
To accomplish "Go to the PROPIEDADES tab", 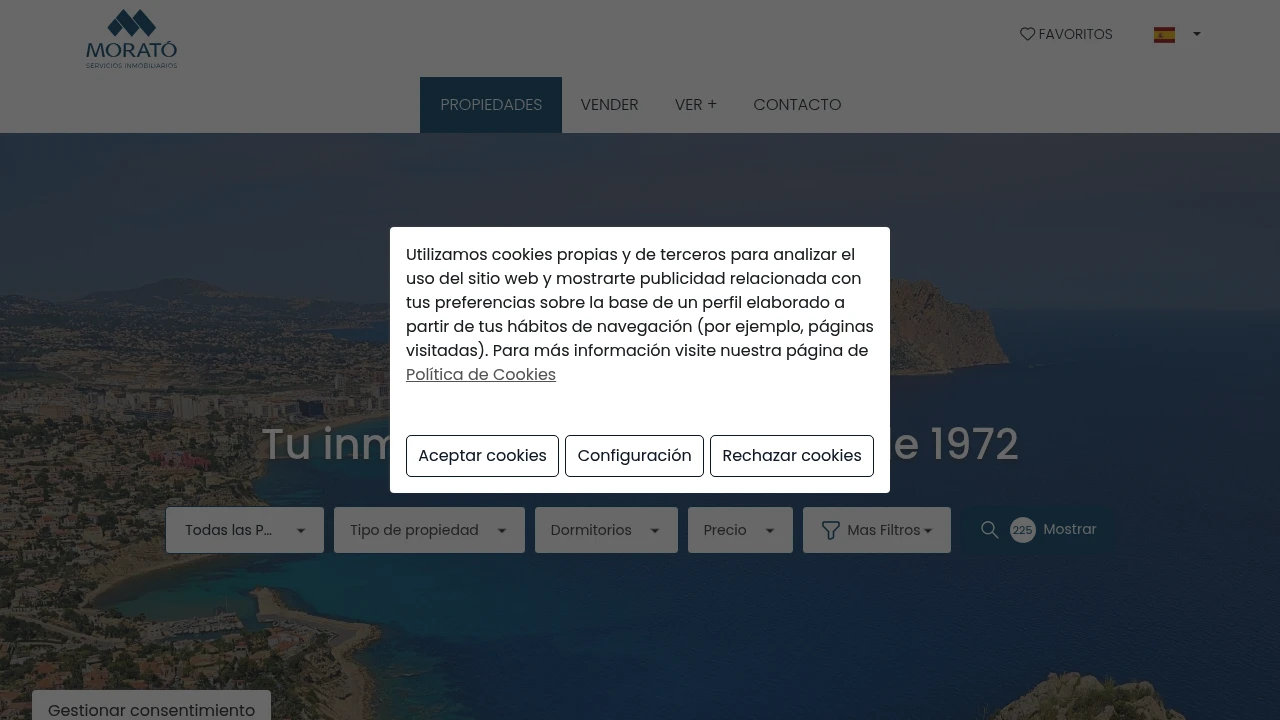I will [x=491, y=105].
